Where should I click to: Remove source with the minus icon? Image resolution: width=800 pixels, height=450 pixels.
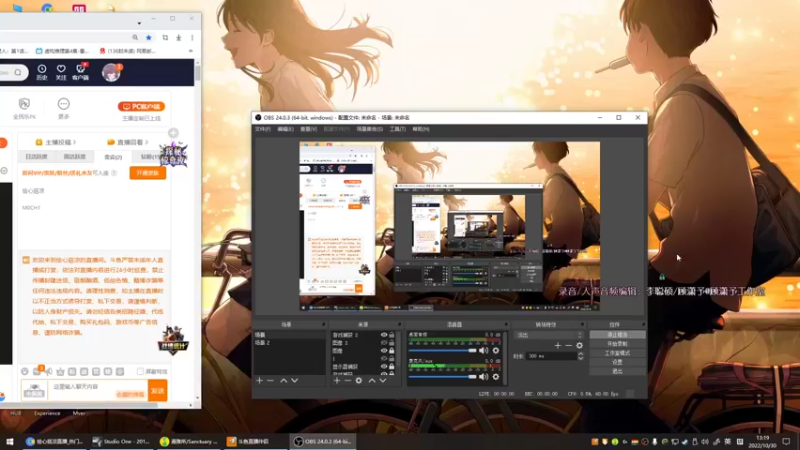347,381
